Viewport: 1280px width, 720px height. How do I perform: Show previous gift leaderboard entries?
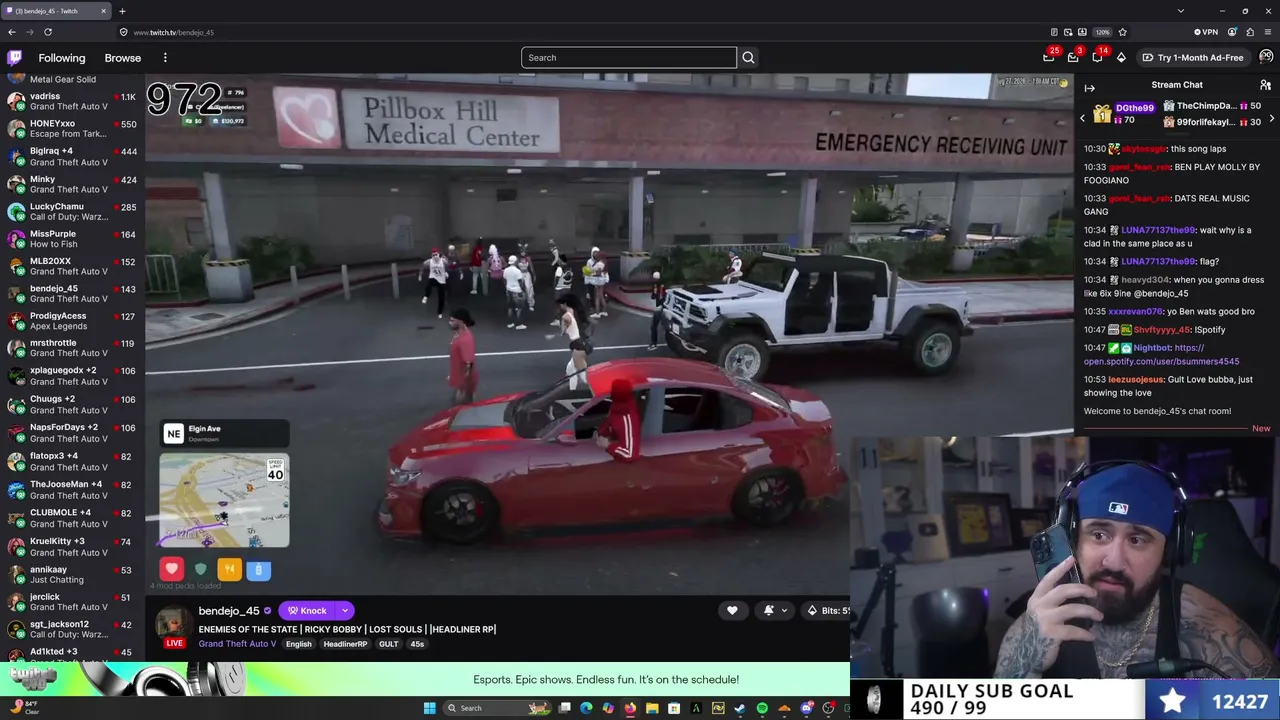coord(1082,119)
